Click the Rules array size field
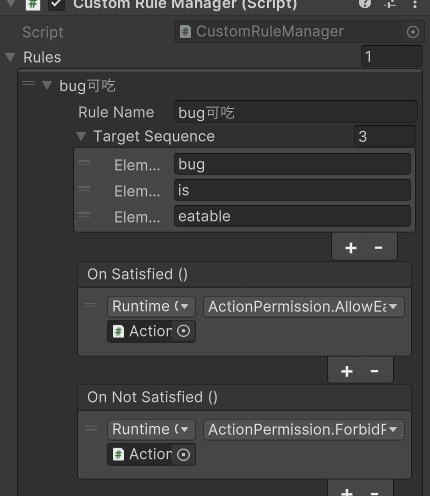 (392, 57)
